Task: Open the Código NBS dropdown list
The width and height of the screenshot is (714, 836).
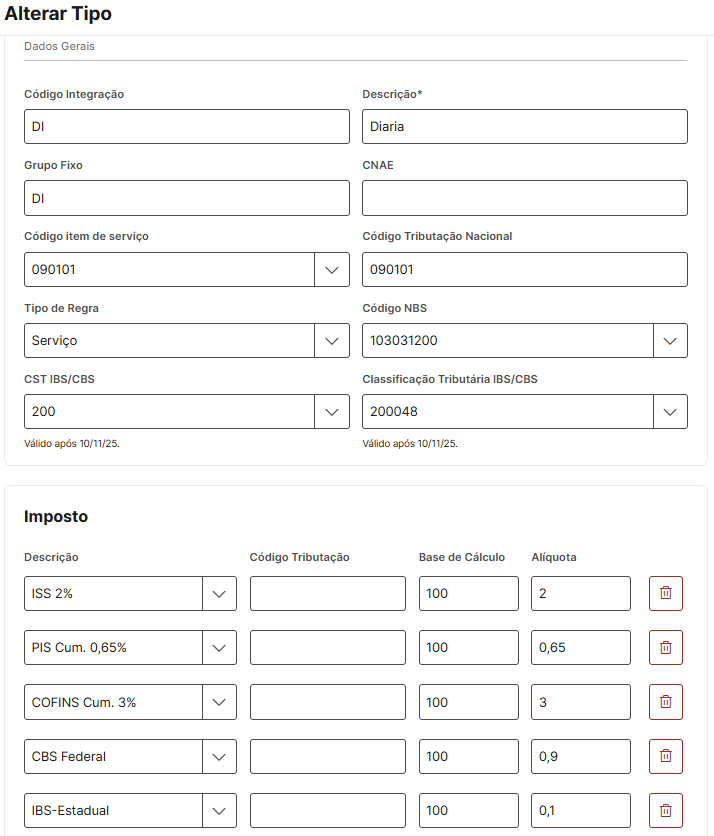Action: [669, 341]
